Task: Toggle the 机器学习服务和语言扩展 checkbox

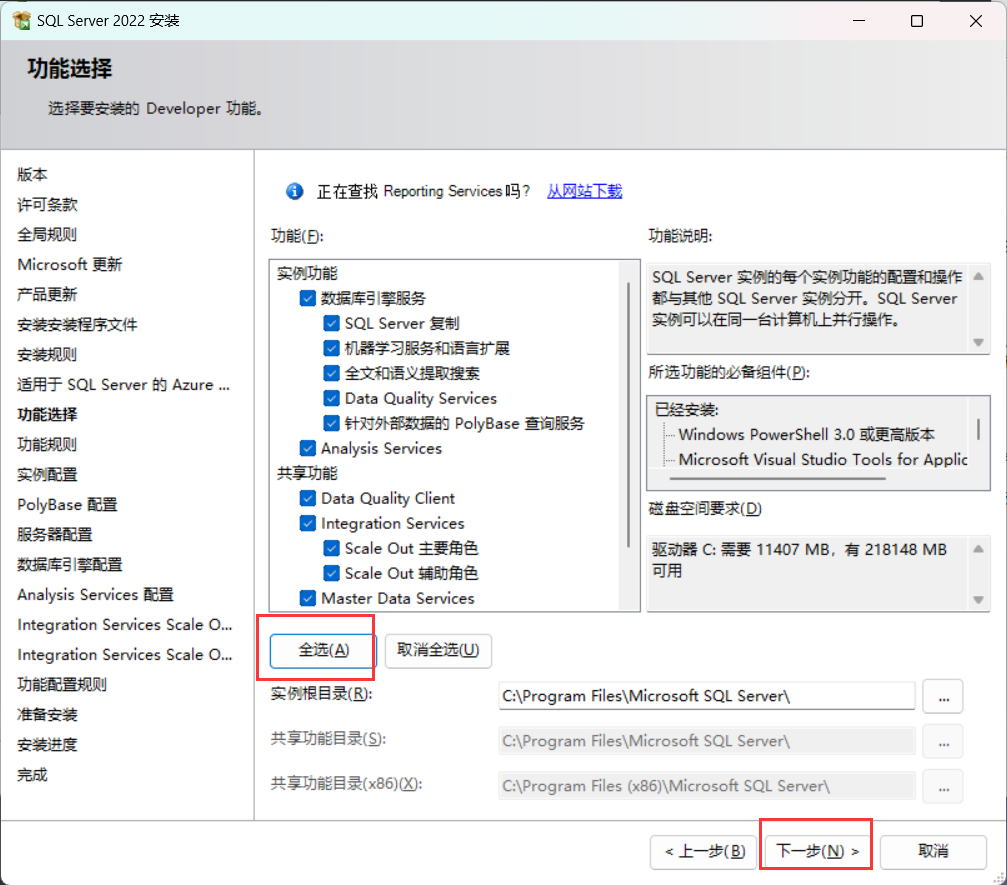Action: click(x=331, y=348)
